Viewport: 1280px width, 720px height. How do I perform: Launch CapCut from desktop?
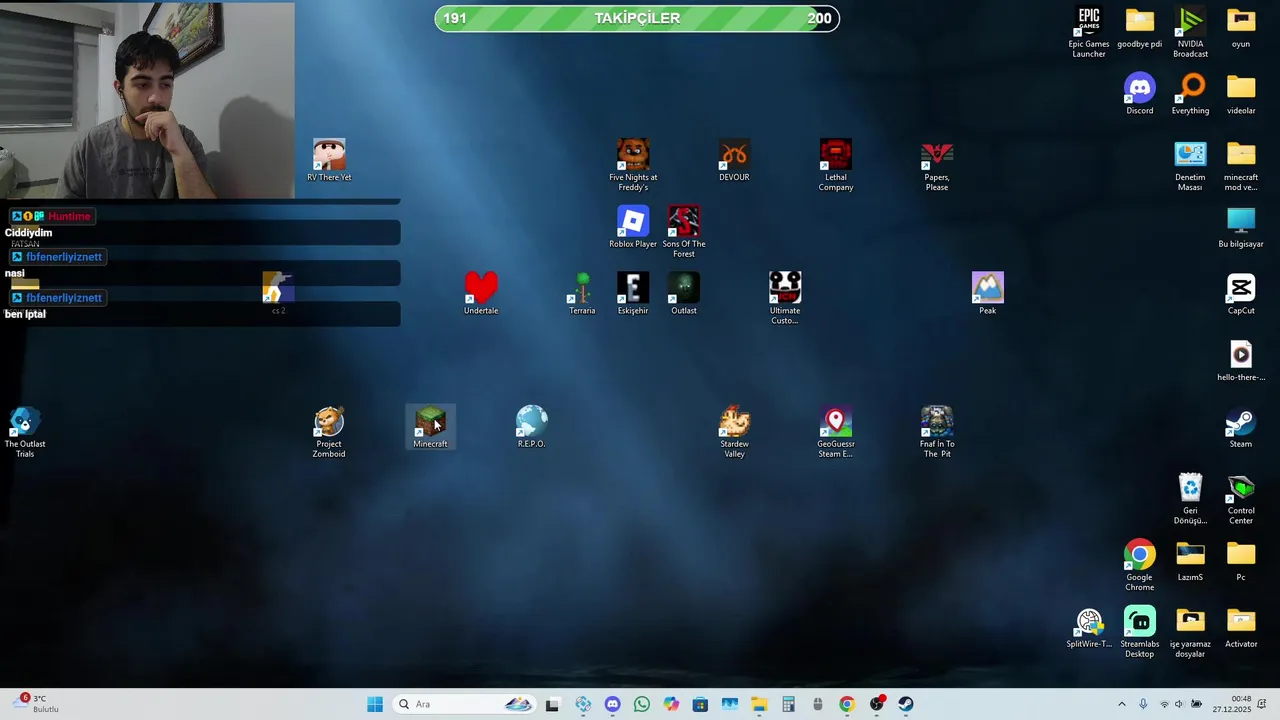(1241, 294)
